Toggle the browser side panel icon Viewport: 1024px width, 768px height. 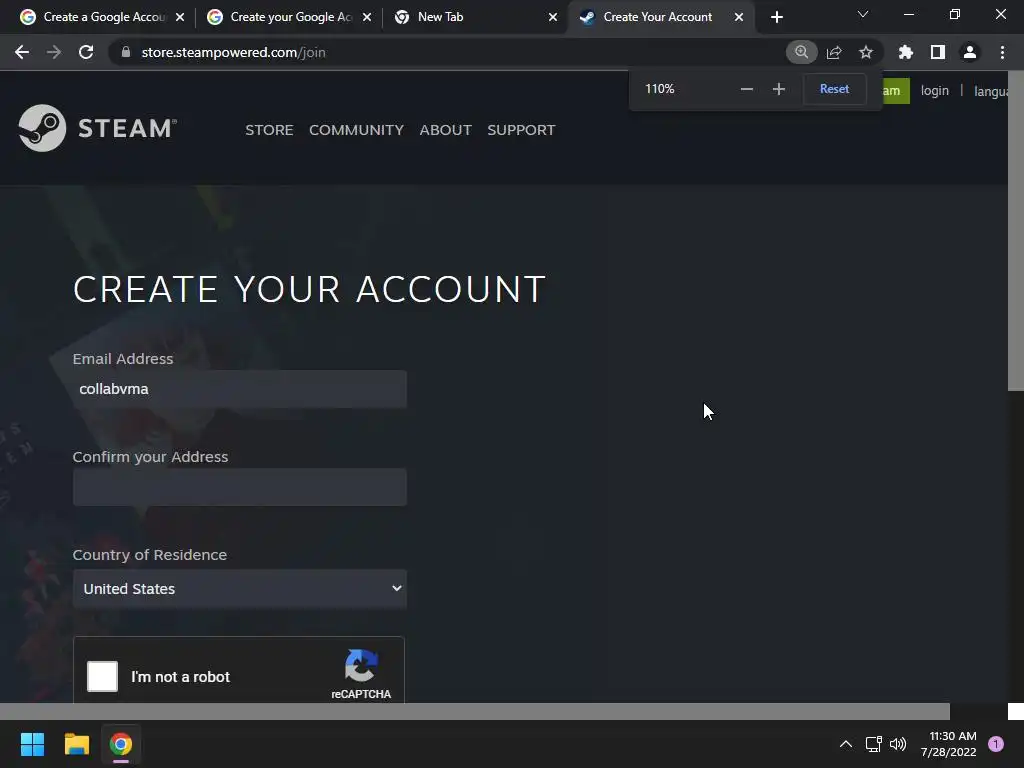[x=938, y=52]
